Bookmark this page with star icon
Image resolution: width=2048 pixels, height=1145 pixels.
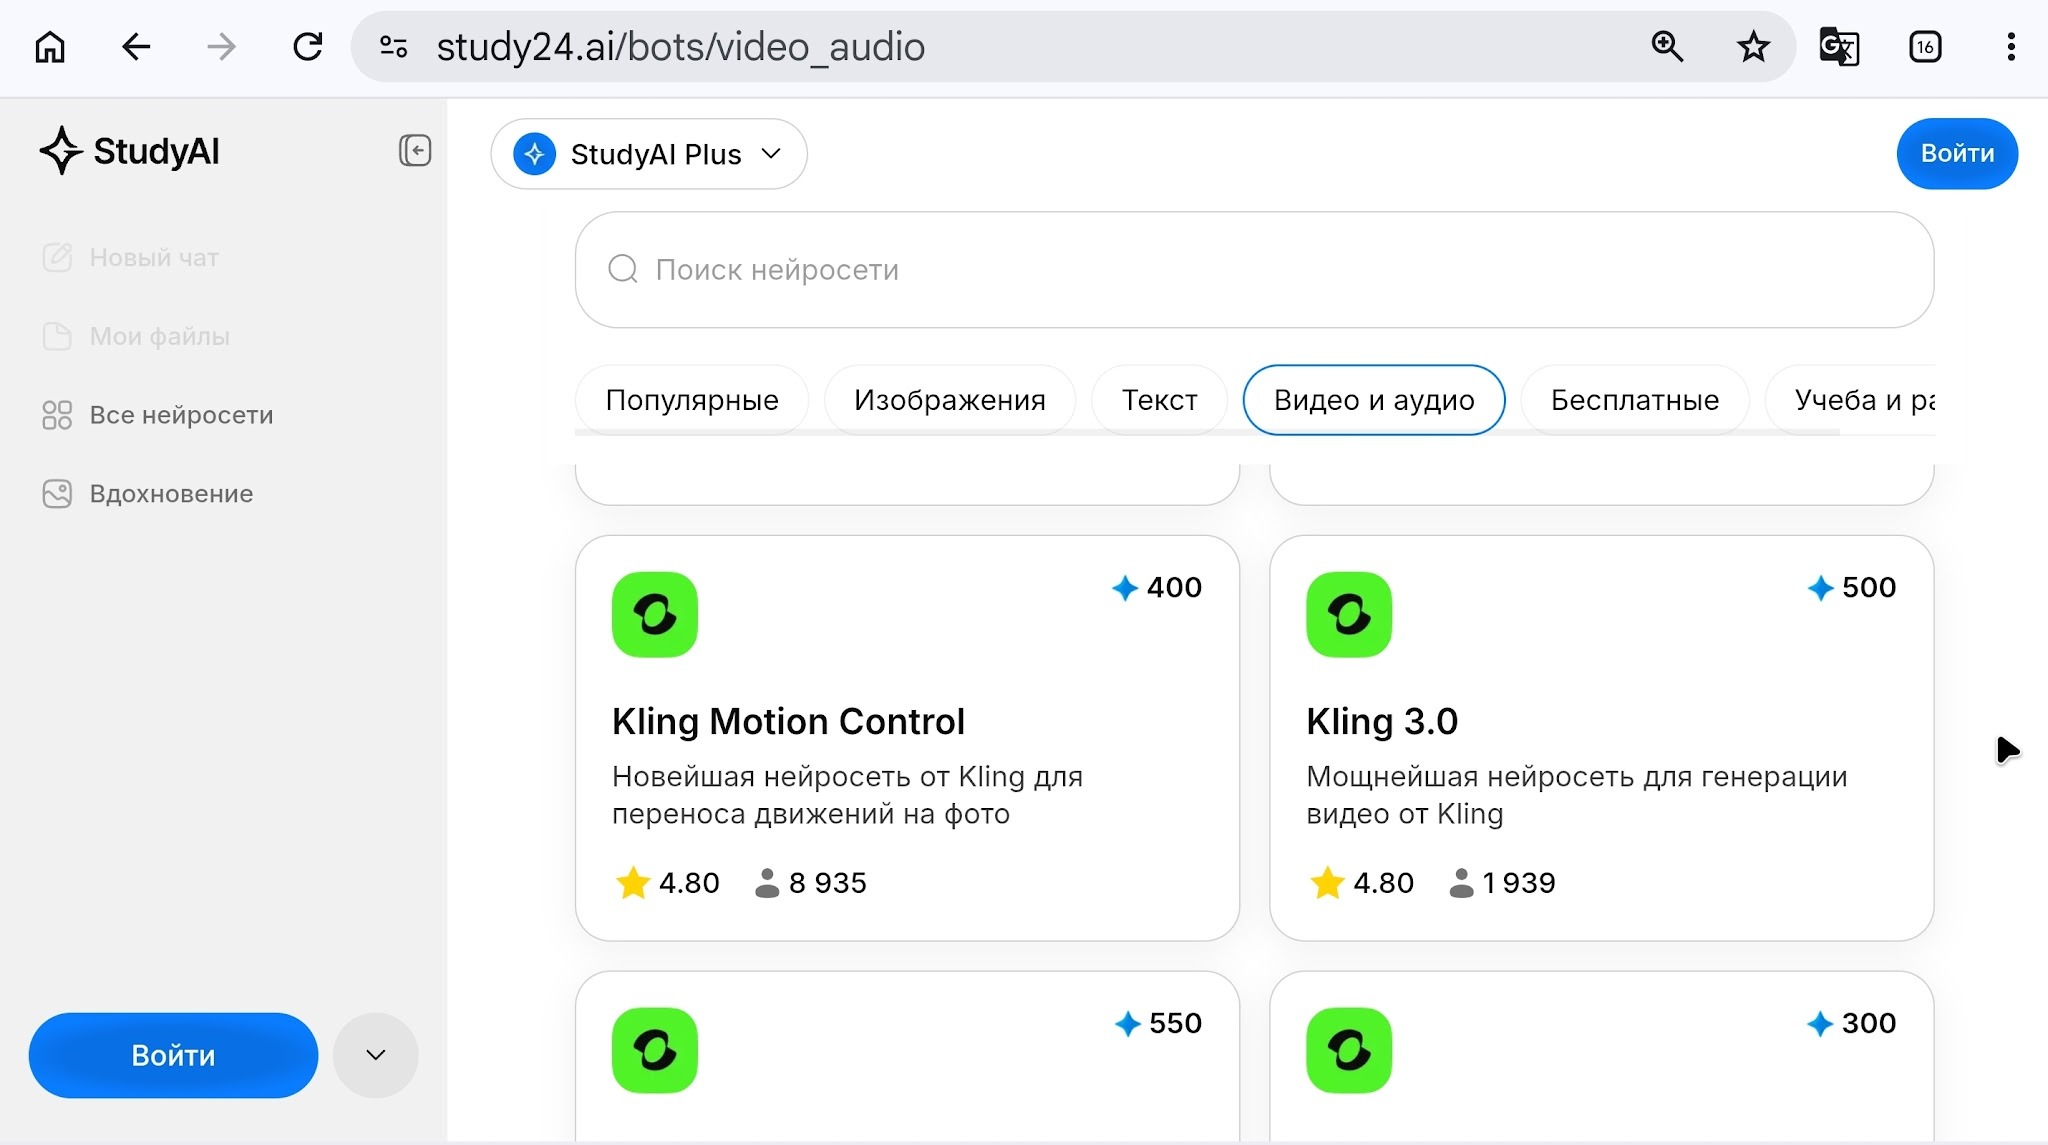[x=1753, y=47]
